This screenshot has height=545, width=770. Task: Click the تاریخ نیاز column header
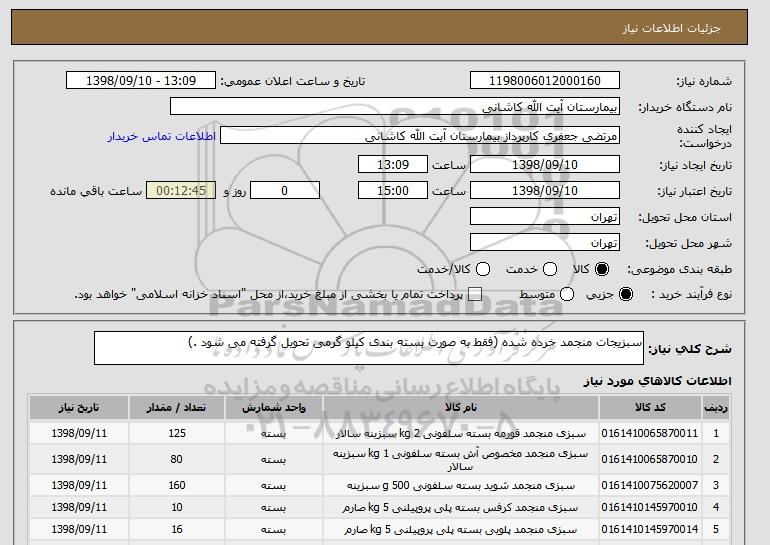click(x=79, y=408)
